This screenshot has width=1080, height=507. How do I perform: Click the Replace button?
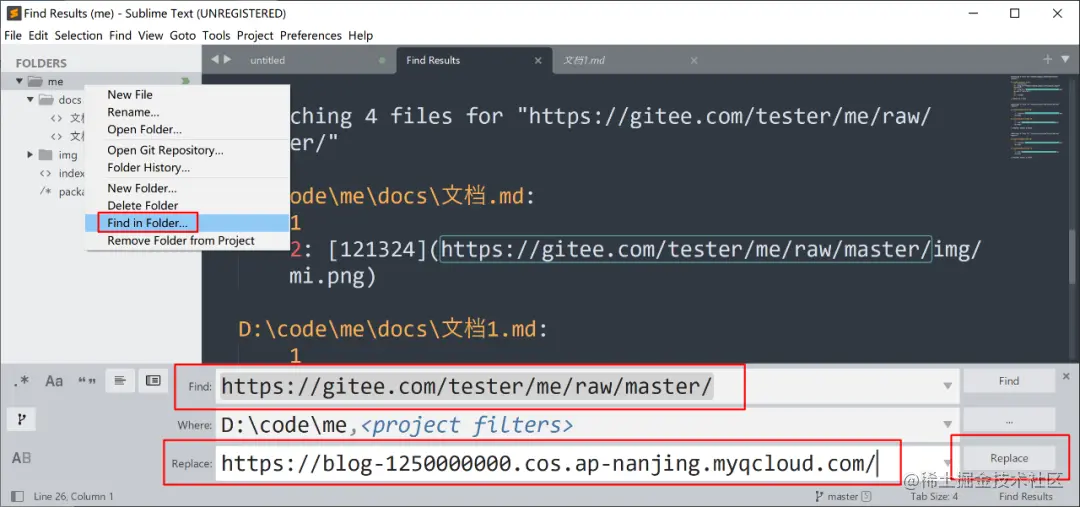[x=1008, y=458]
